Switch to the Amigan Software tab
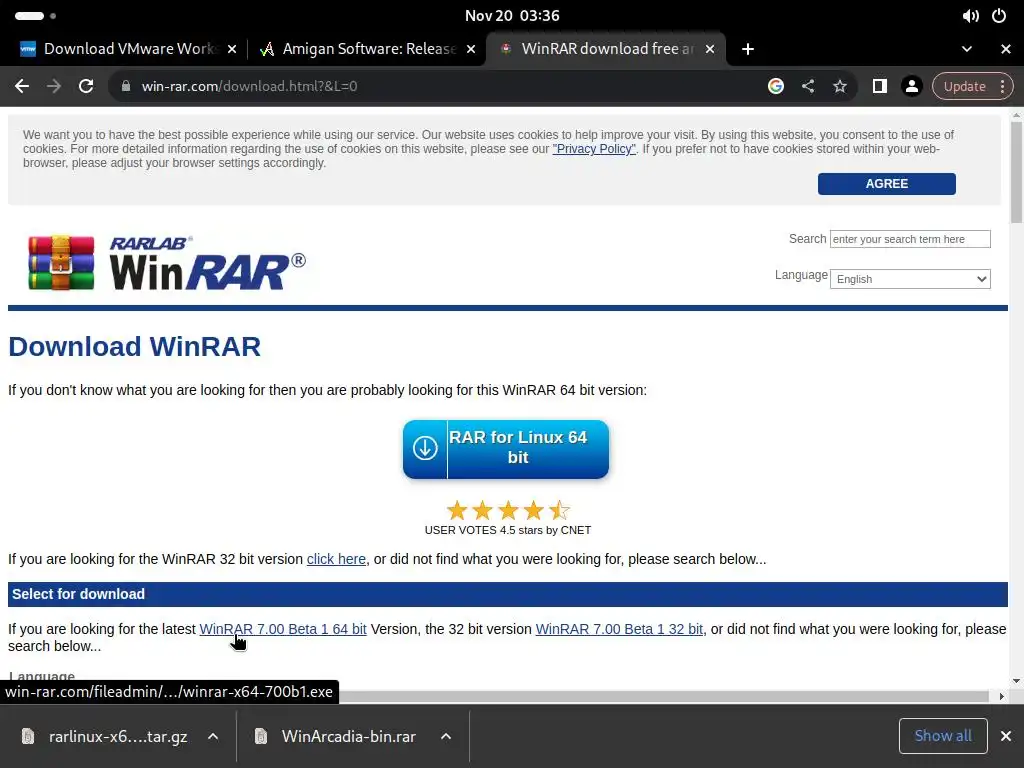 click(x=367, y=49)
